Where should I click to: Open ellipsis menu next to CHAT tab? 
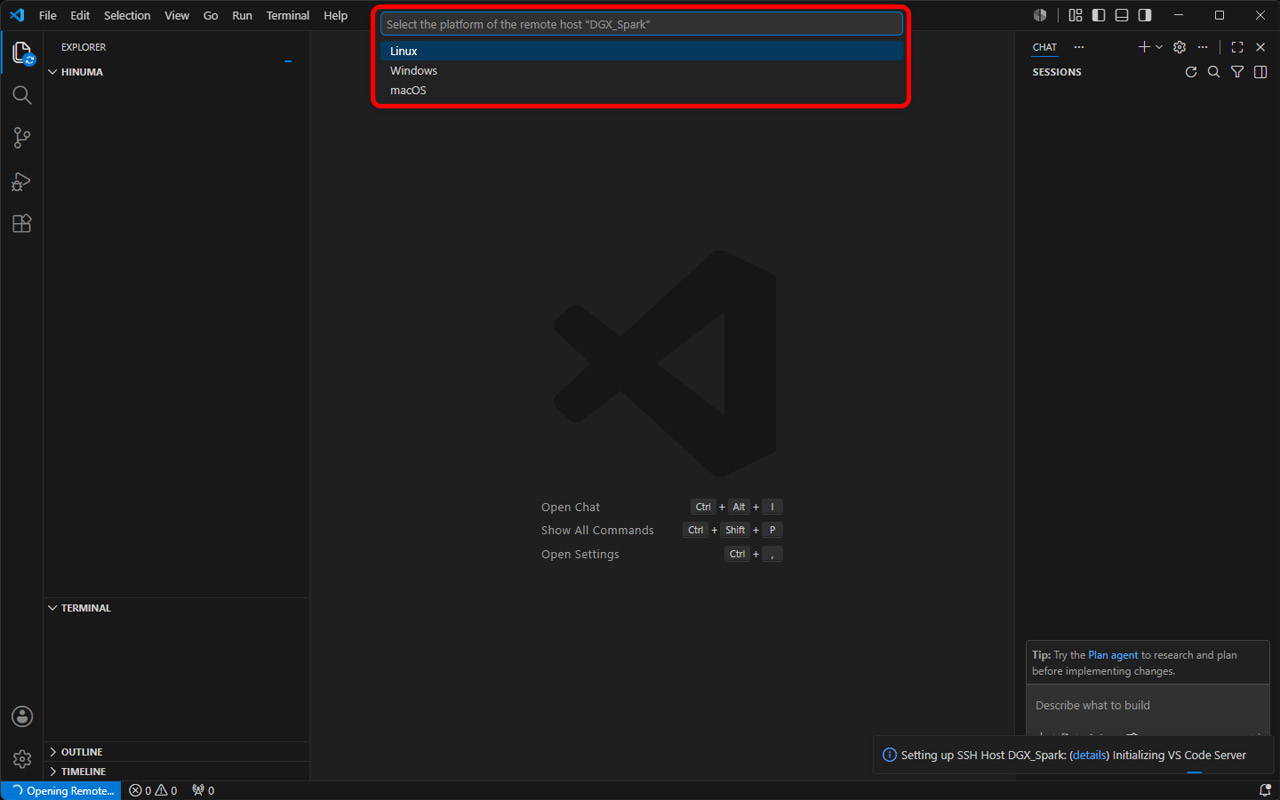1078,47
